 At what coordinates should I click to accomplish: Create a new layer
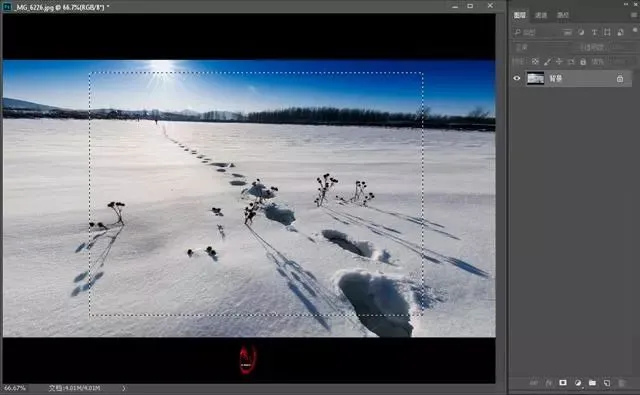click(607, 383)
